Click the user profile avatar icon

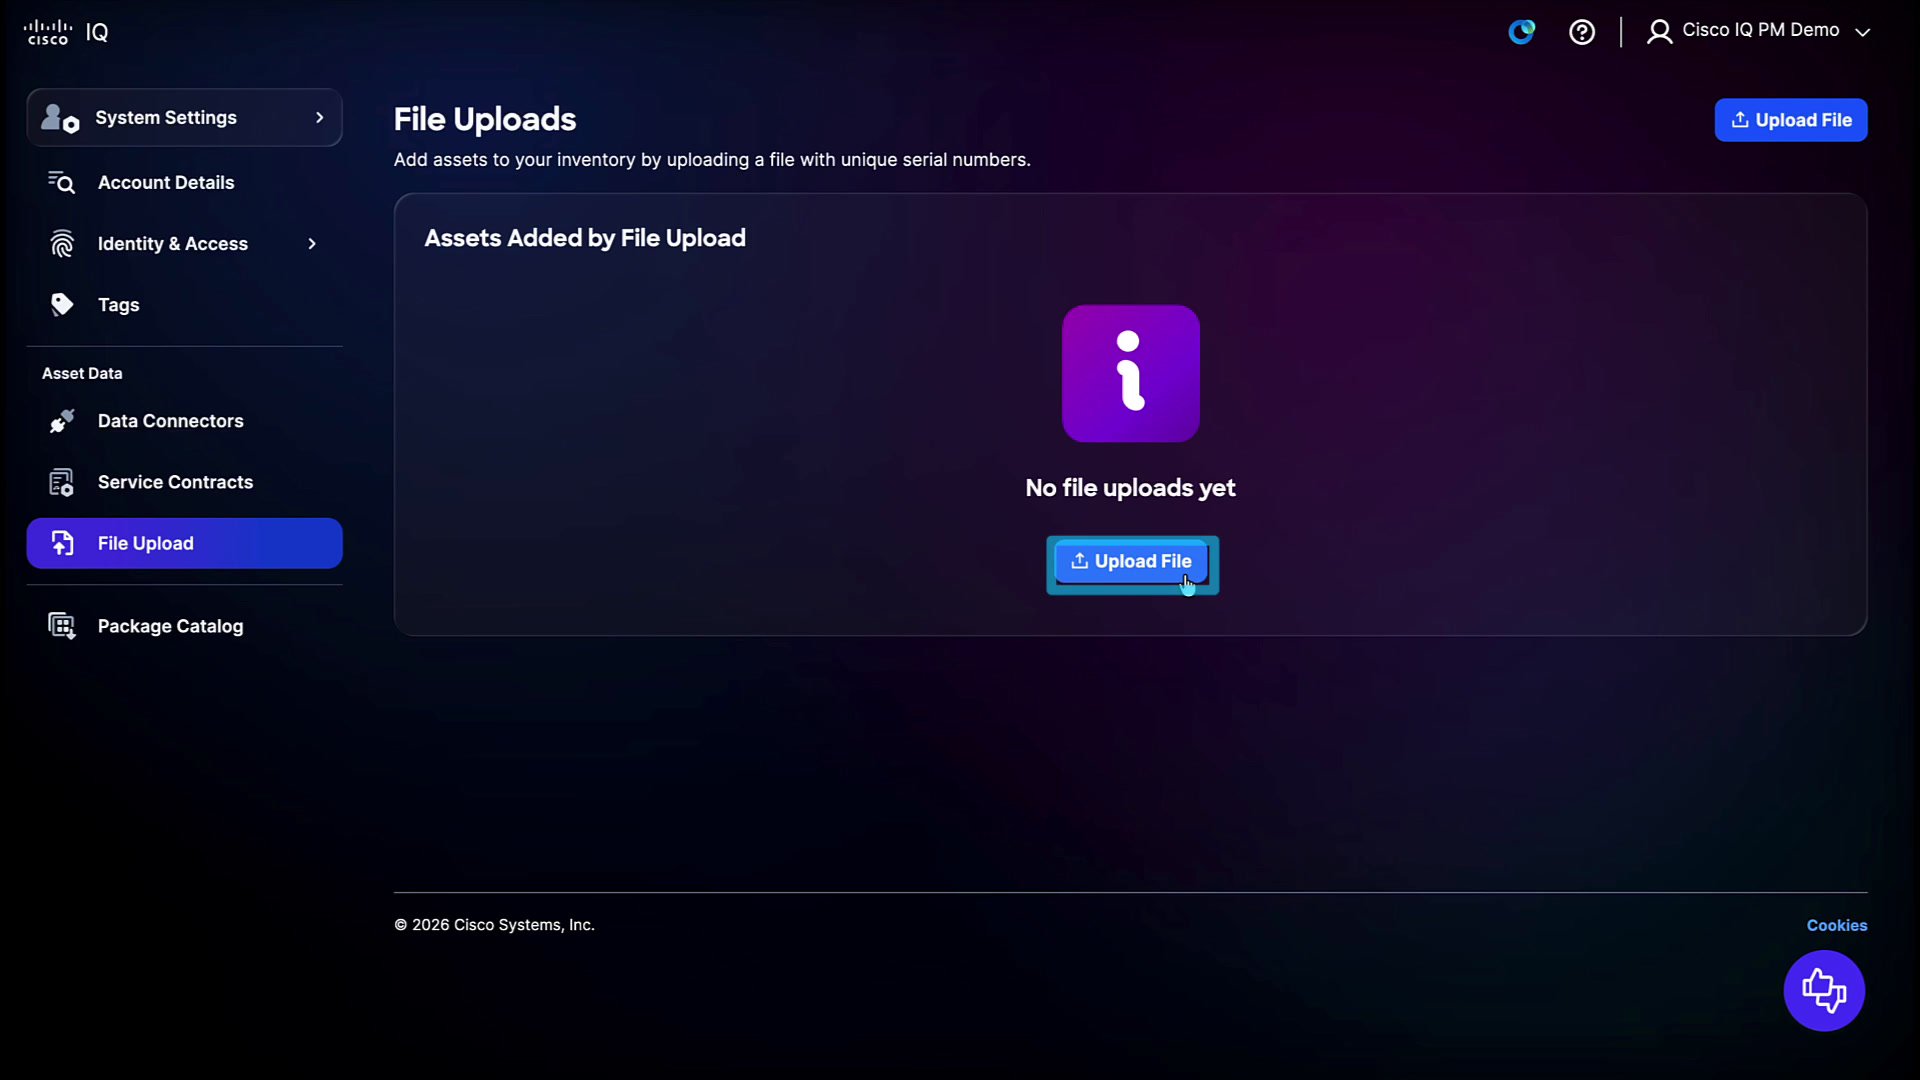point(1659,32)
